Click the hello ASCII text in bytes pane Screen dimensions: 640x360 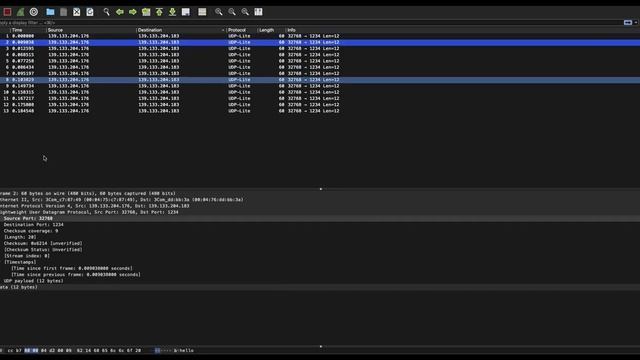pyautogui.click(x=186, y=351)
